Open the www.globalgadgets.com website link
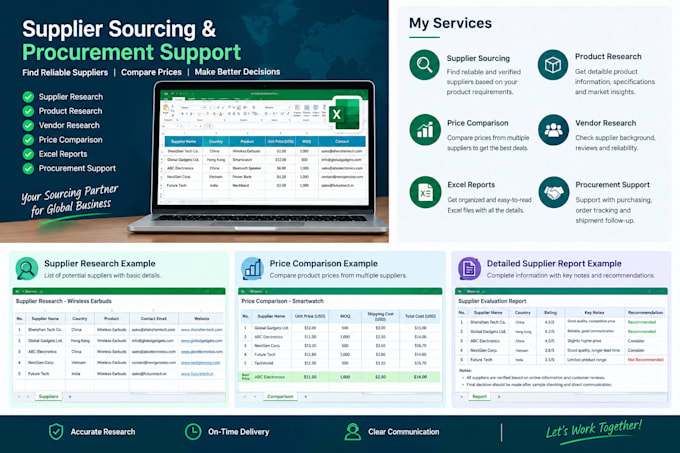The width and height of the screenshot is (680, 453). pos(202,341)
